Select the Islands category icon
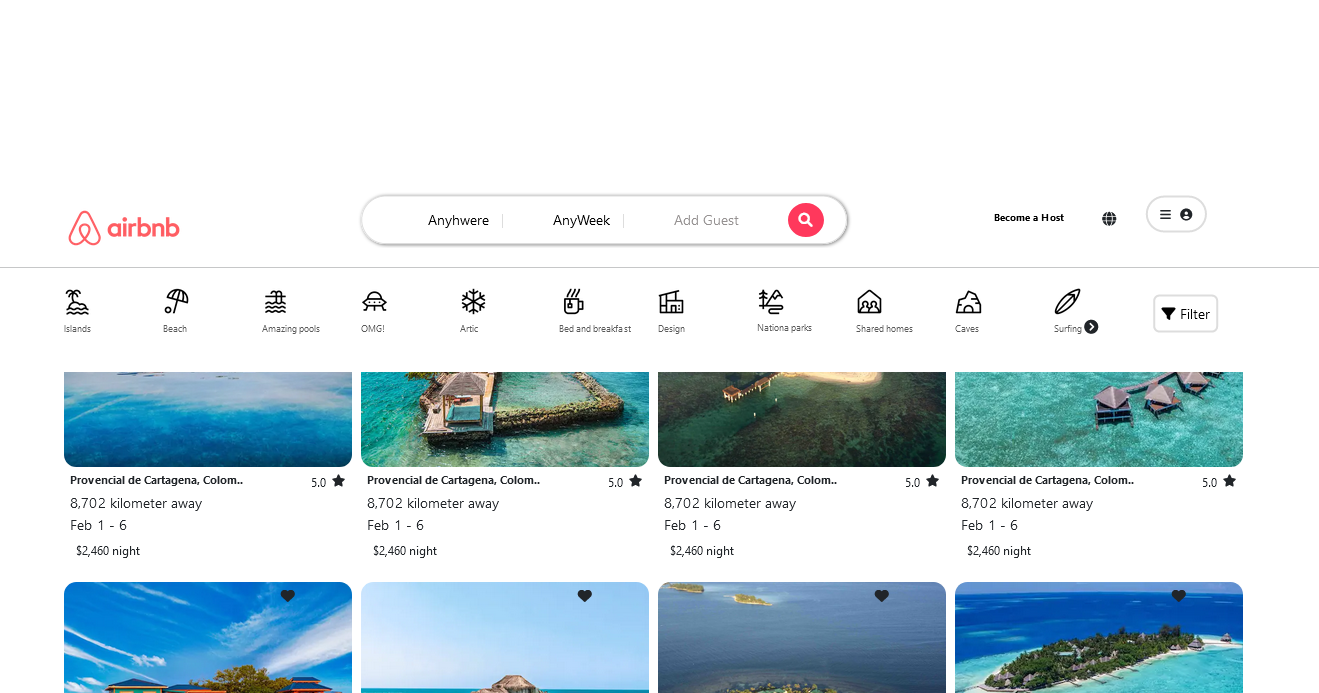1319x693 pixels. (x=77, y=302)
